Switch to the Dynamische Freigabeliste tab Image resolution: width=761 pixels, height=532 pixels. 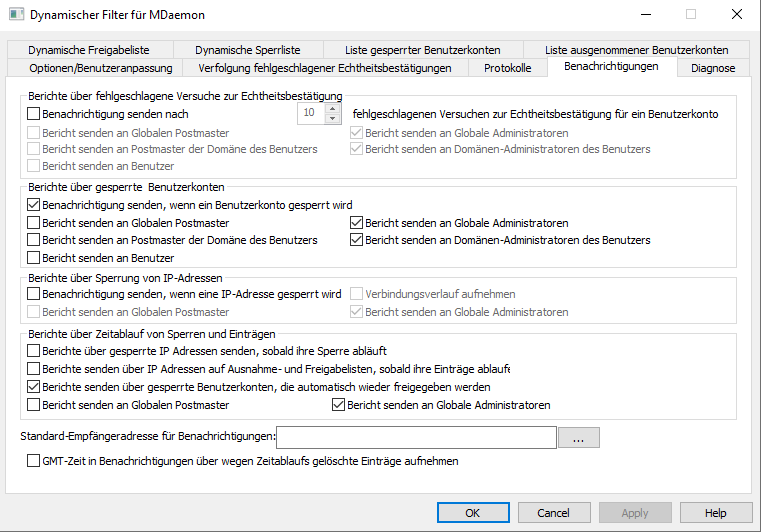[x=88, y=49]
